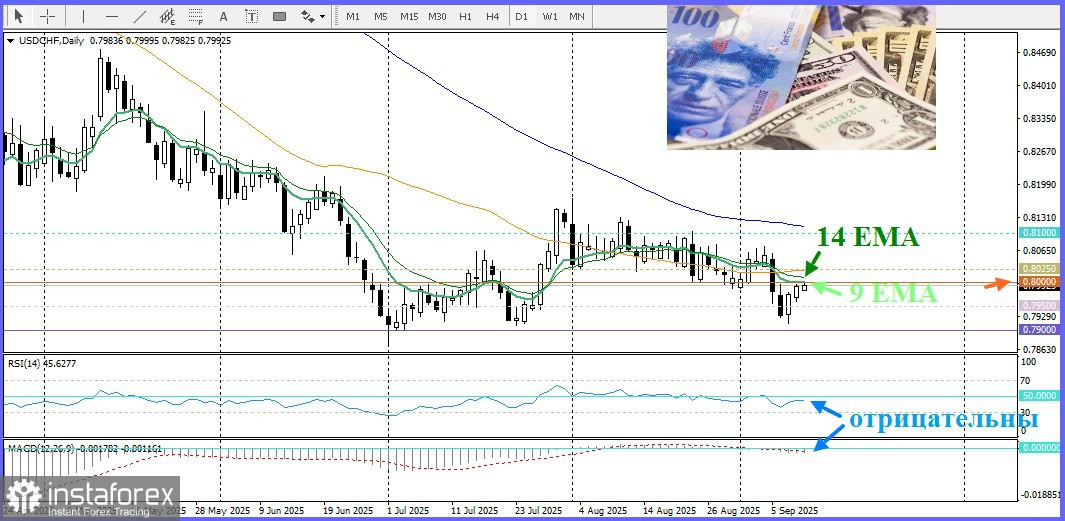Click the 0.80000 price level label

[1039, 281]
